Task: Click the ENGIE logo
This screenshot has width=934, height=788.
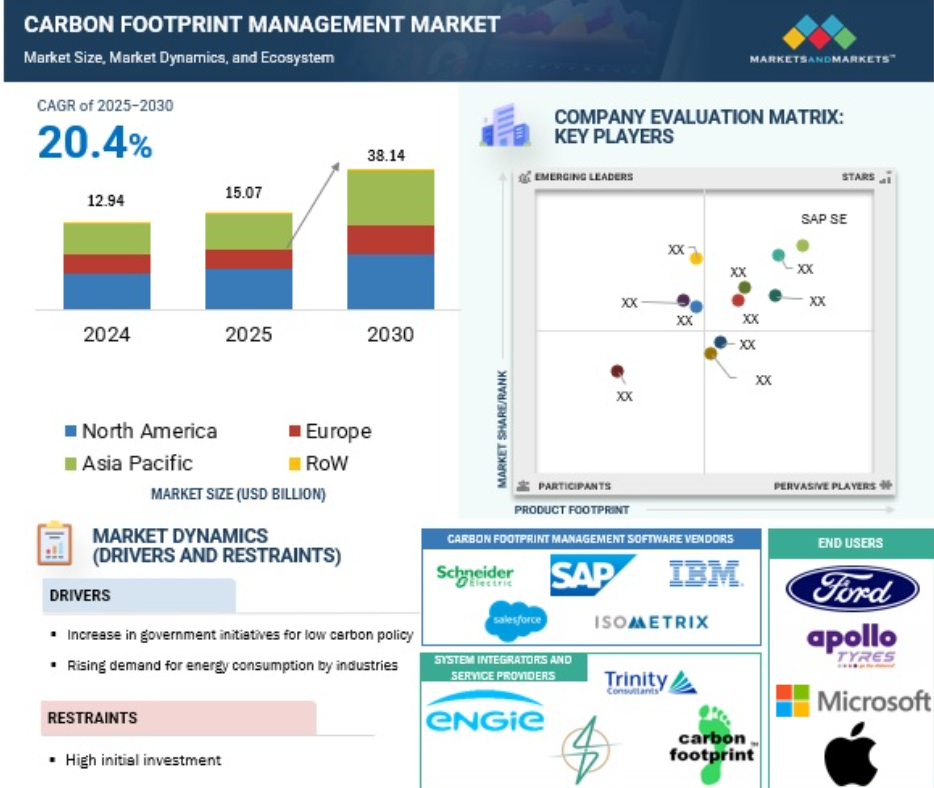Action: (485, 712)
